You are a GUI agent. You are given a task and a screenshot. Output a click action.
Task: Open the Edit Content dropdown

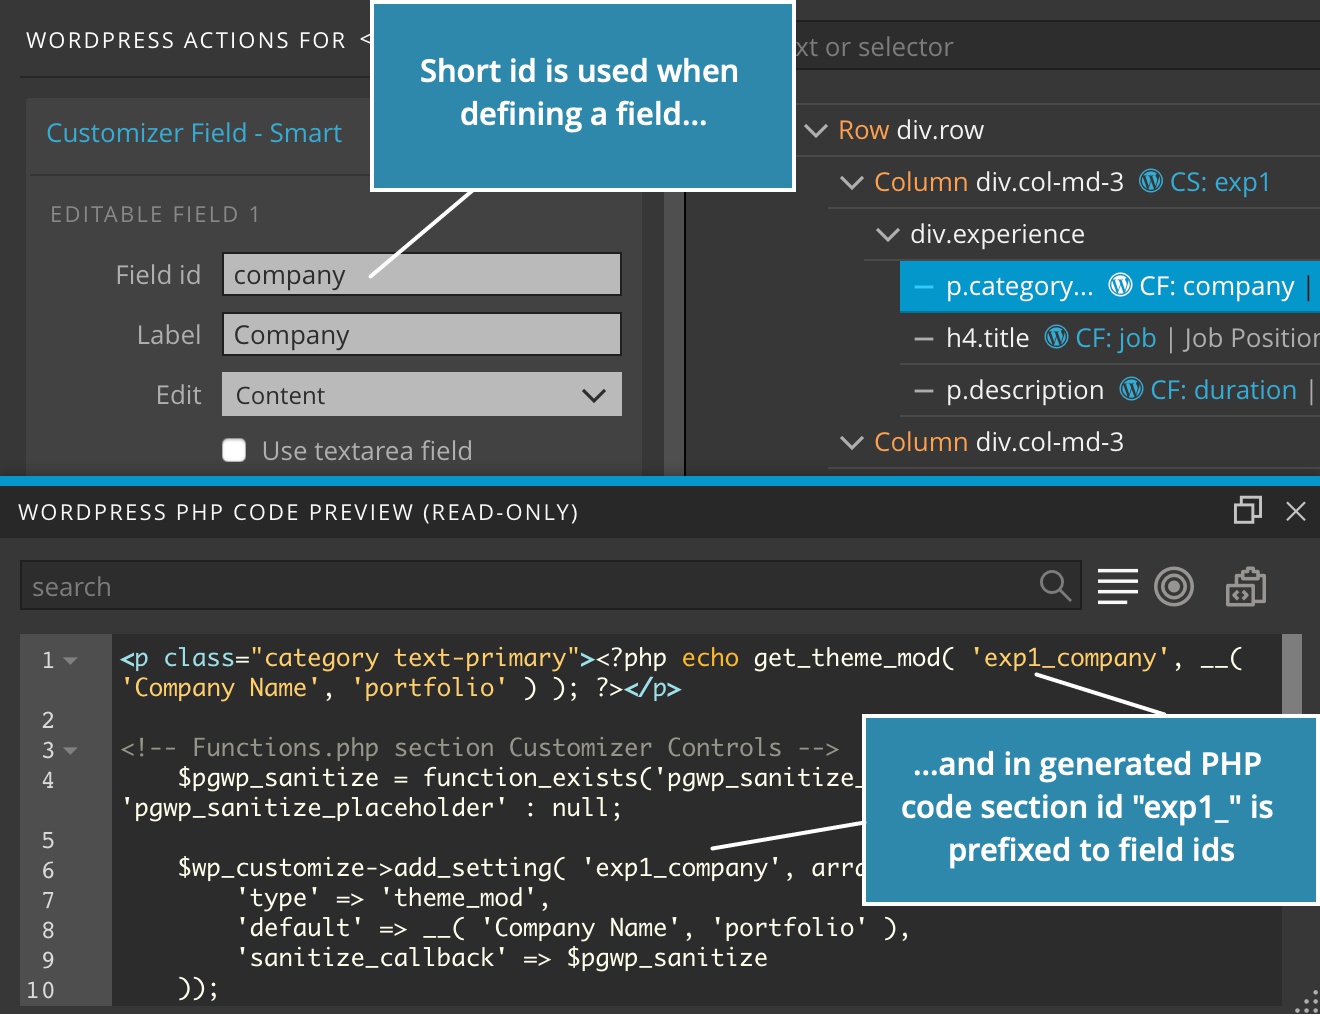coord(421,394)
